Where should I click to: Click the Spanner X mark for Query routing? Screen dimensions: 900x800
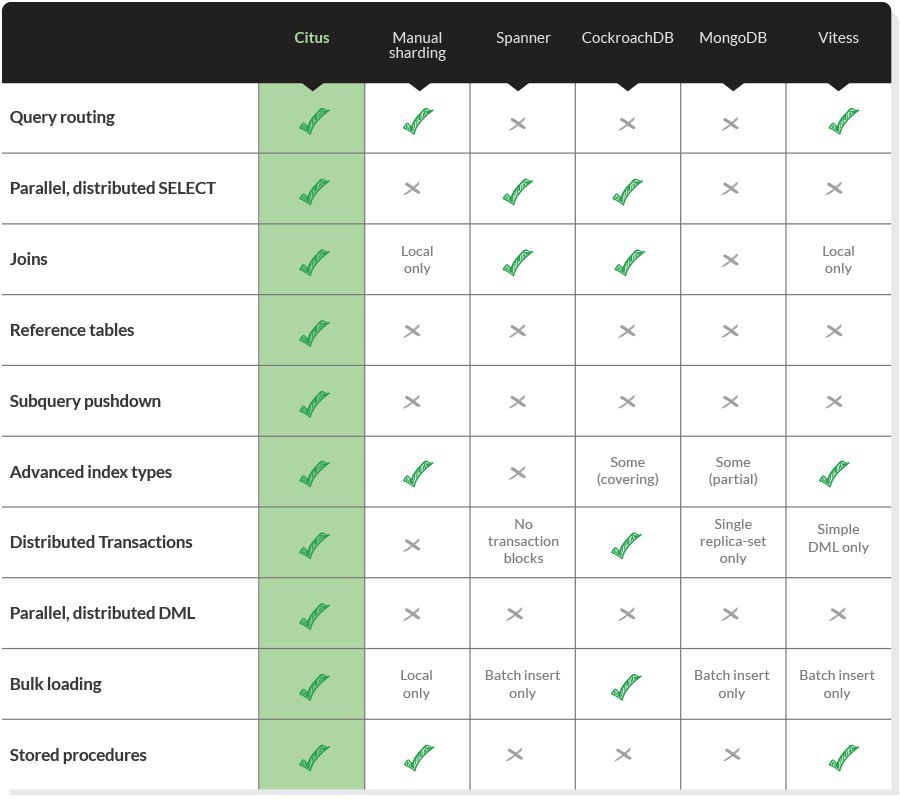[x=517, y=123]
